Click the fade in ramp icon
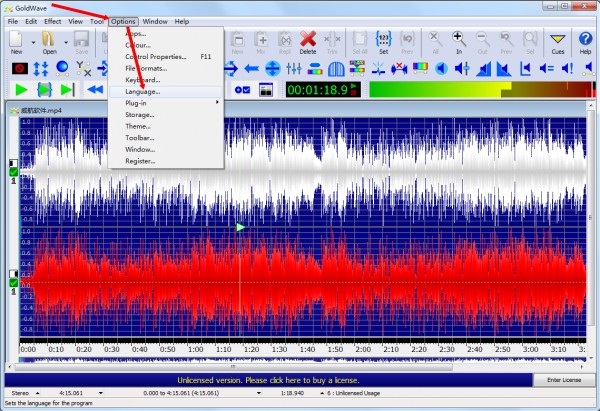The width and height of the screenshot is (600, 411). [483, 69]
